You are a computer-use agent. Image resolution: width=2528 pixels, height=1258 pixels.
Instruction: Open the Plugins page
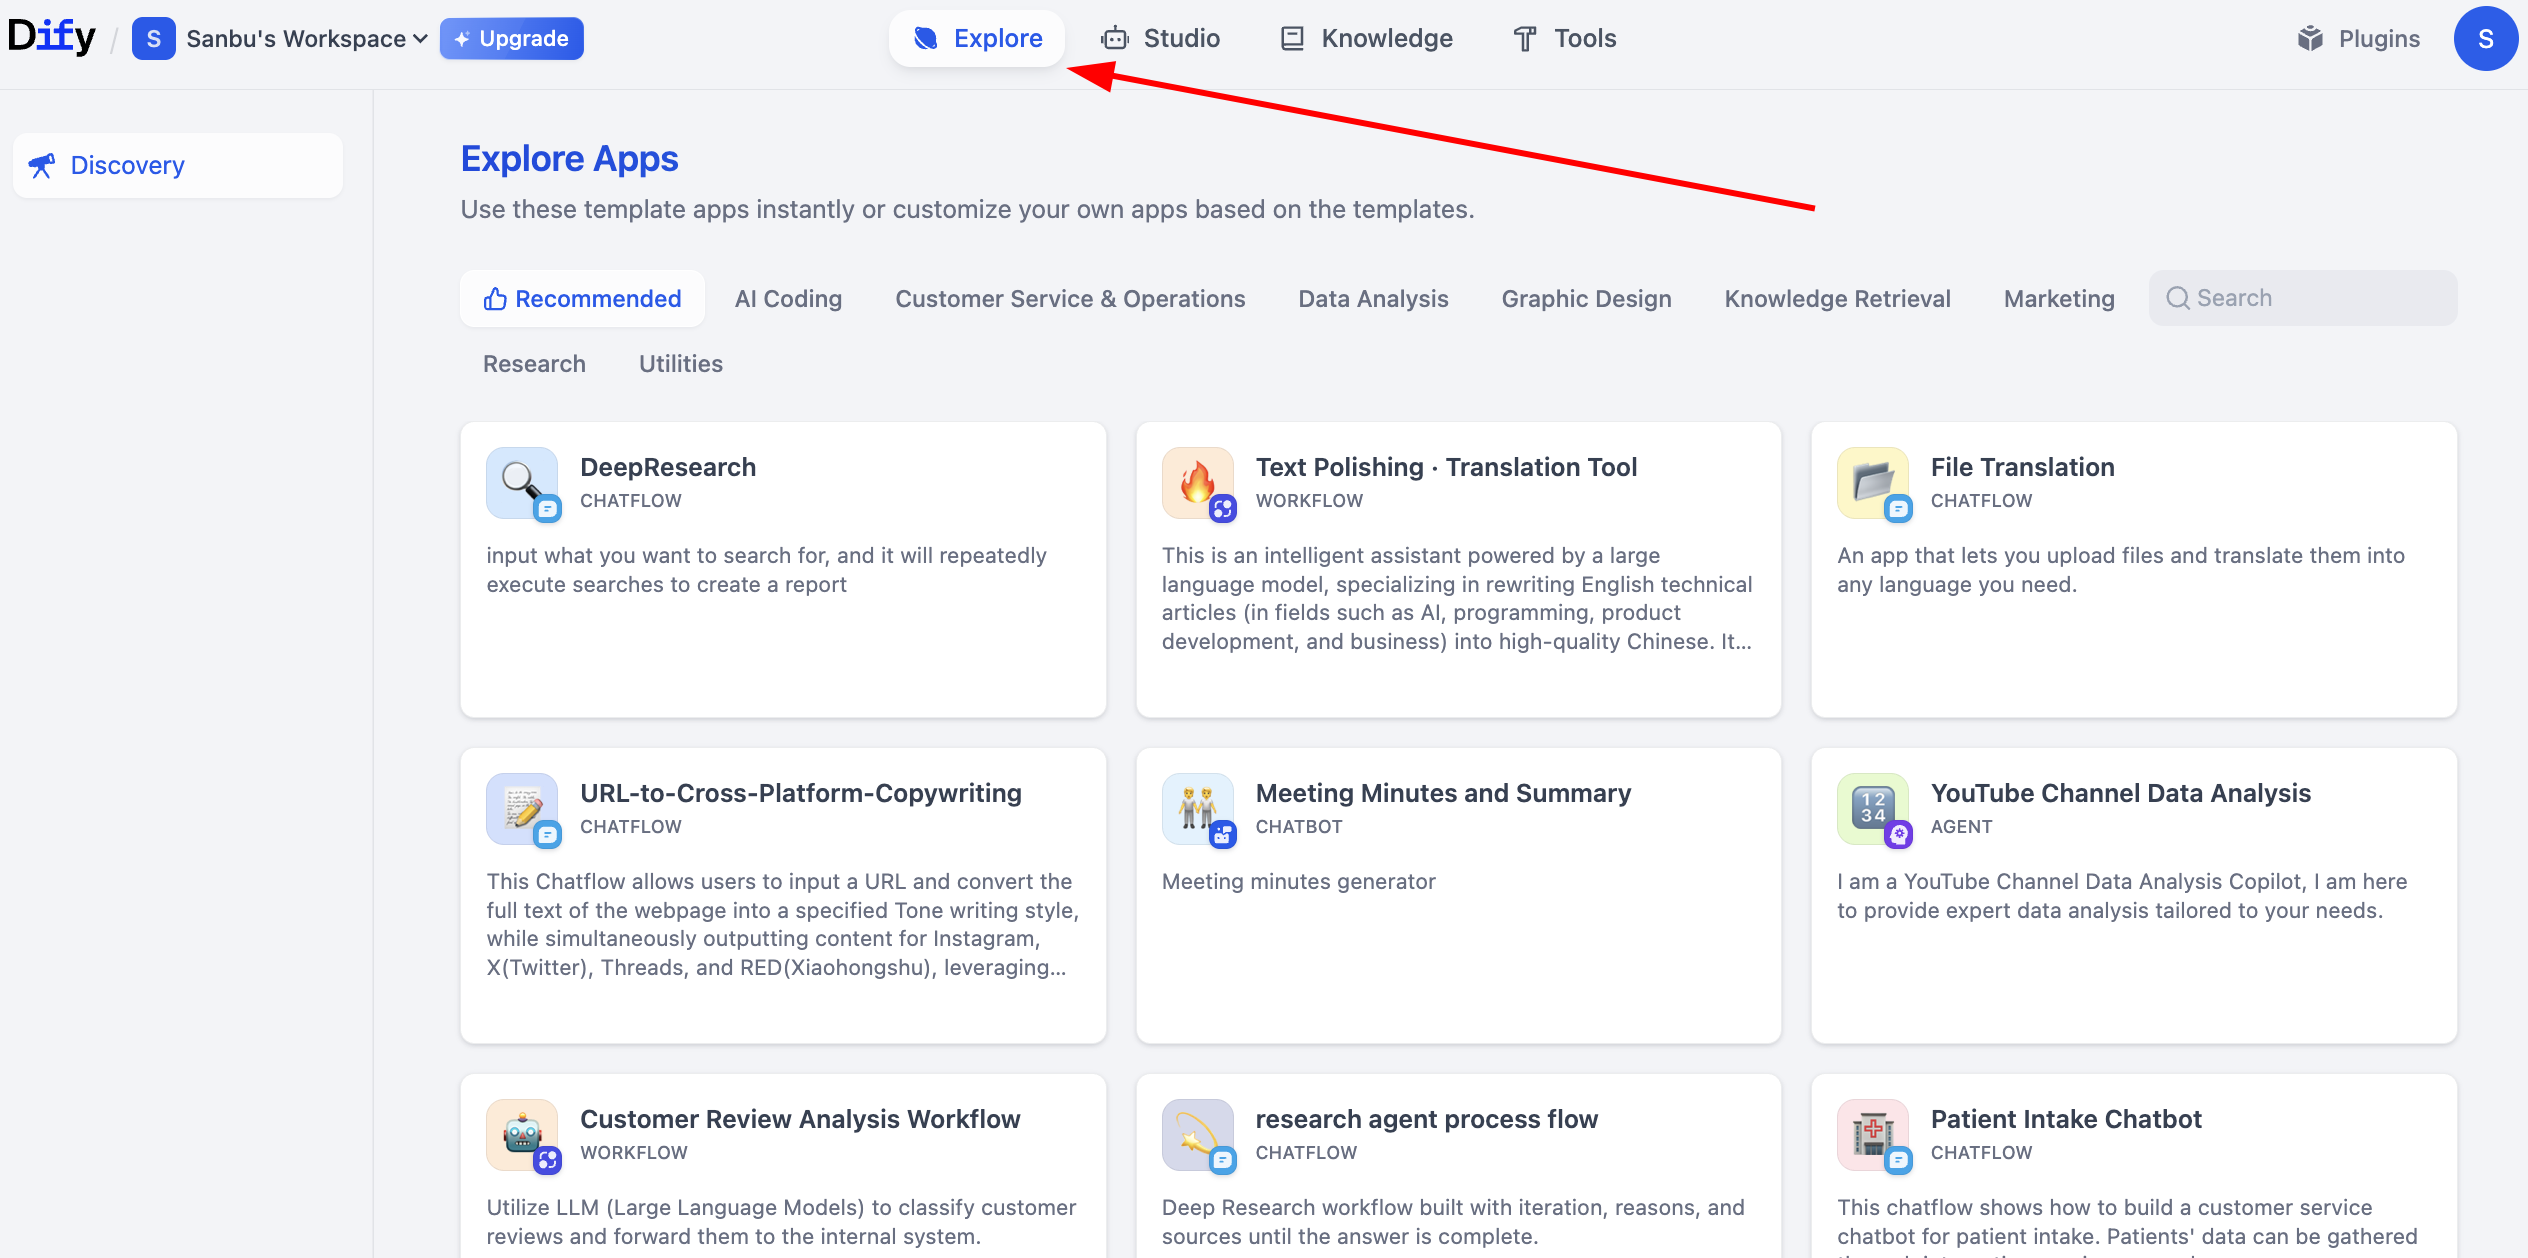(x=2358, y=39)
